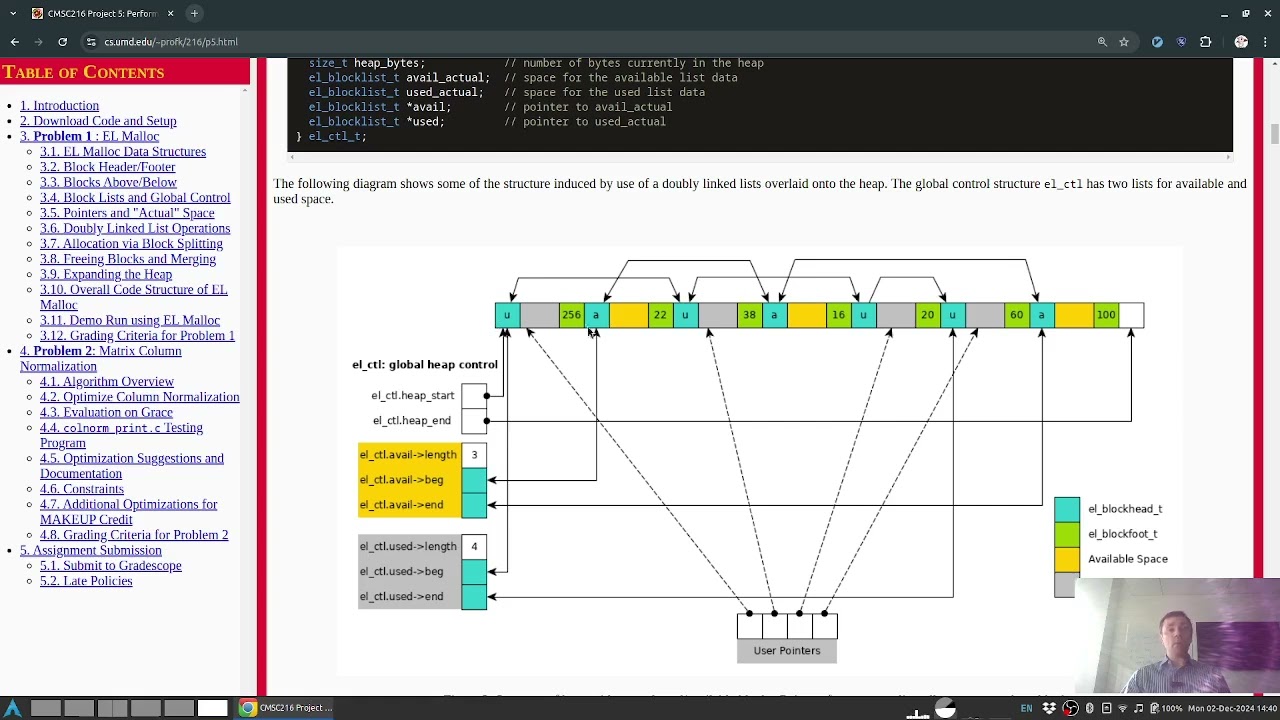Open the Dropbox tray icon
1280x720 pixels.
pos(1049,708)
